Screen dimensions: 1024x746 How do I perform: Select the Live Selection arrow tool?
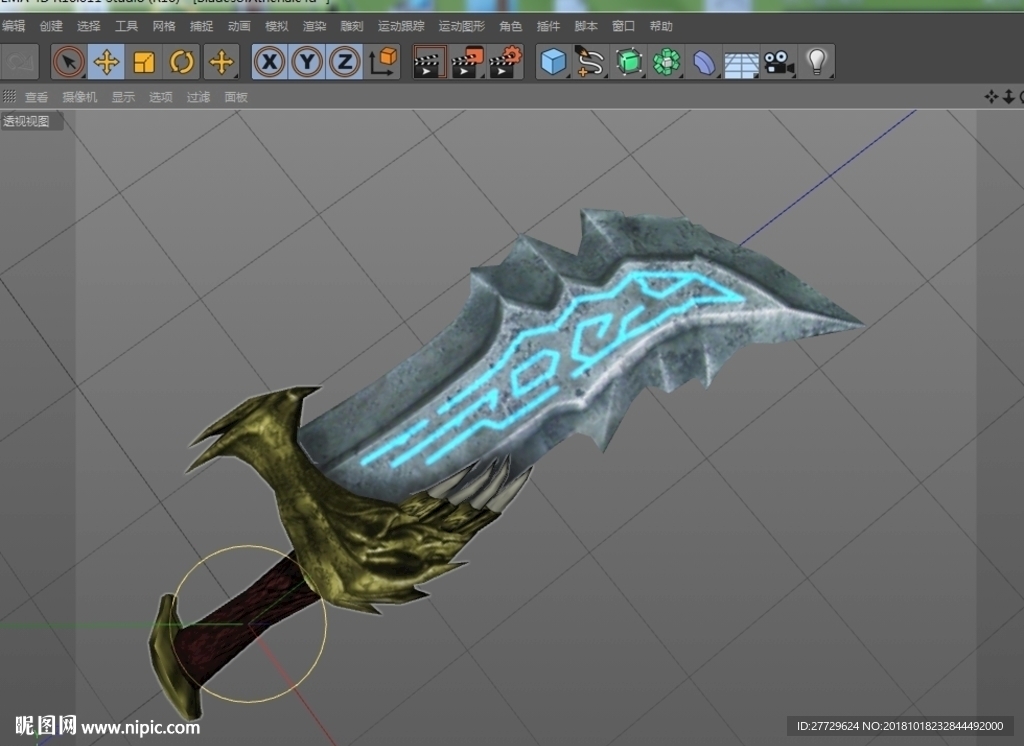pyautogui.click(x=69, y=63)
